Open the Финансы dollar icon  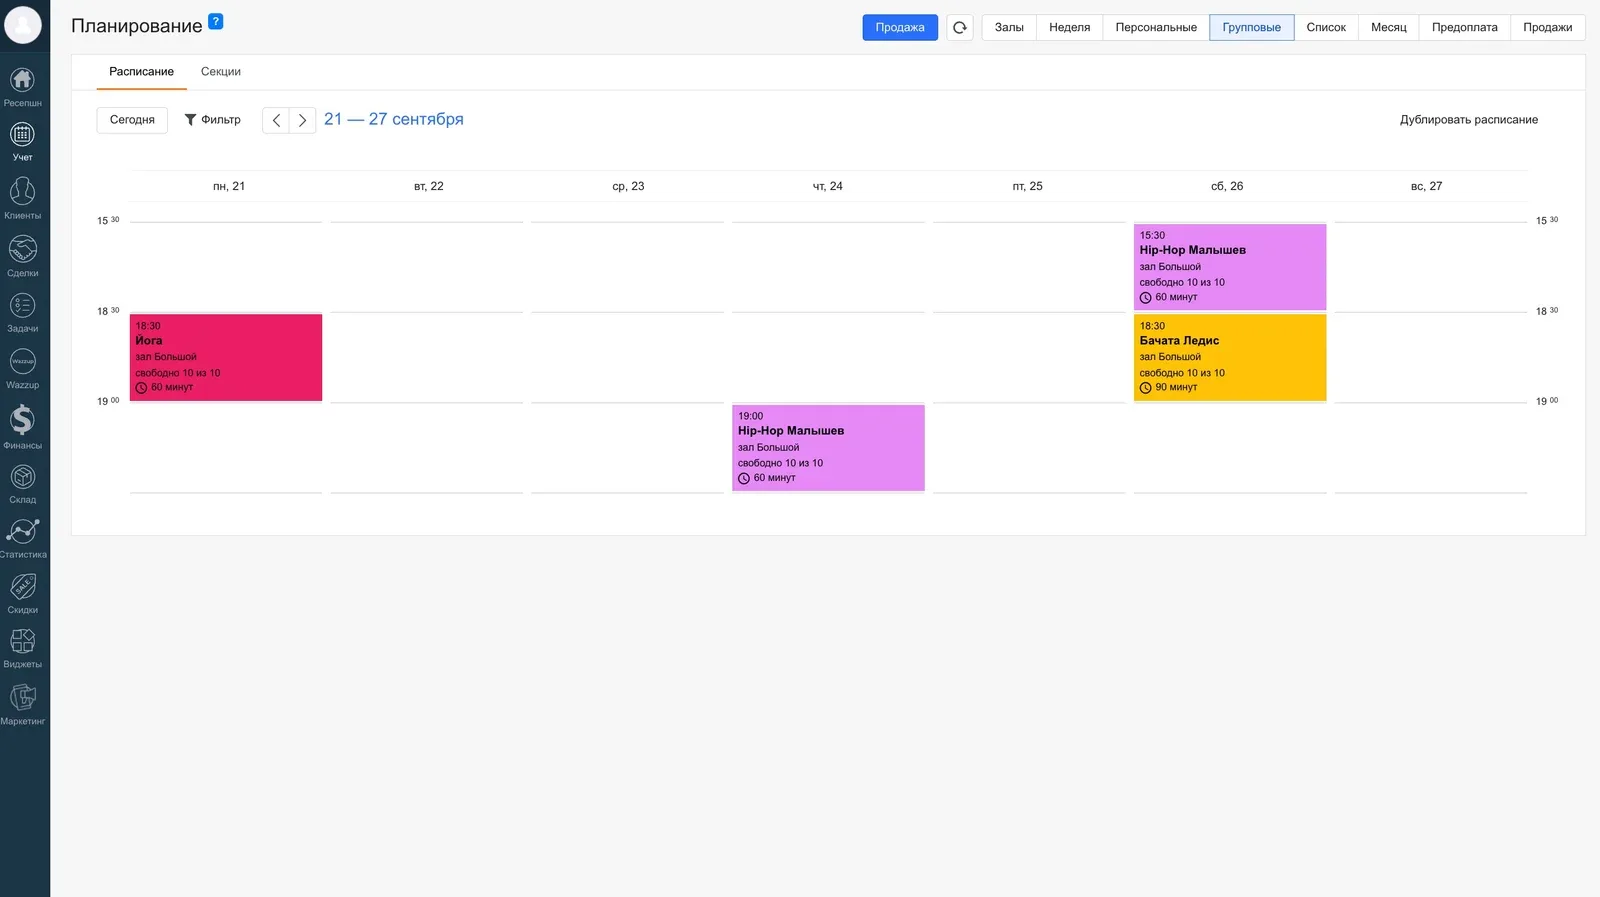pyautogui.click(x=23, y=420)
